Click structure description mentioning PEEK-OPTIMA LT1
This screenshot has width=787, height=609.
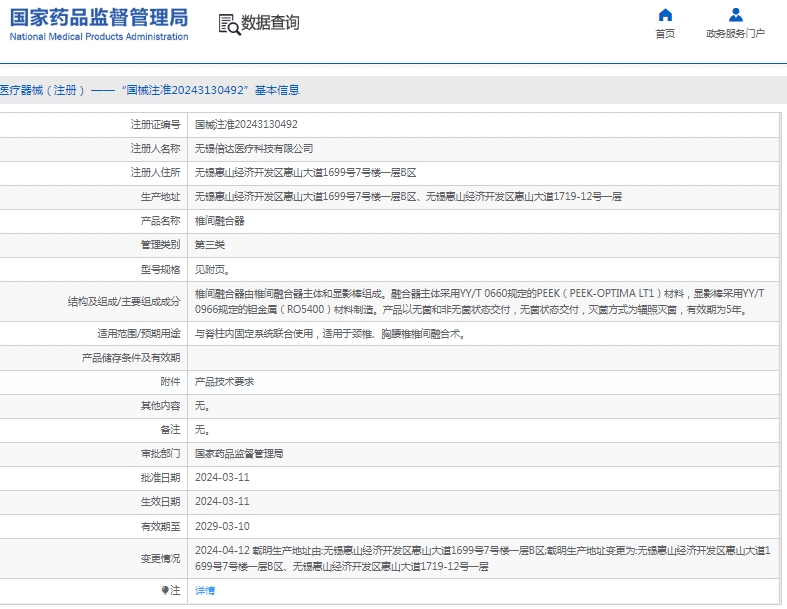pyautogui.click(x=479, y=301)
